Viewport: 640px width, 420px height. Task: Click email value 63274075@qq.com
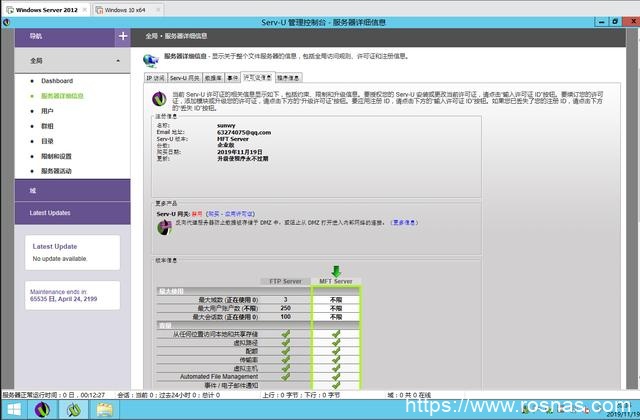click(244, 132)
